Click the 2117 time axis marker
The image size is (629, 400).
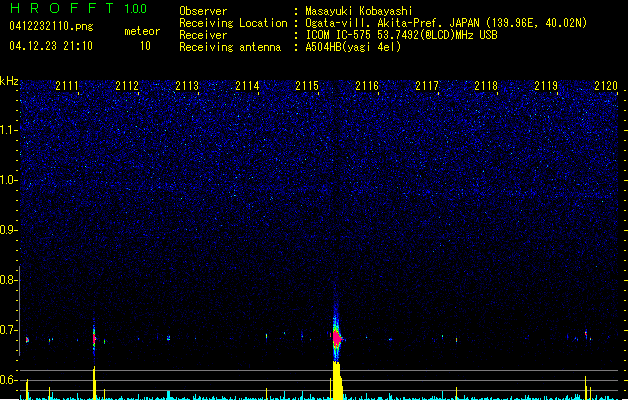pos(427,86)
